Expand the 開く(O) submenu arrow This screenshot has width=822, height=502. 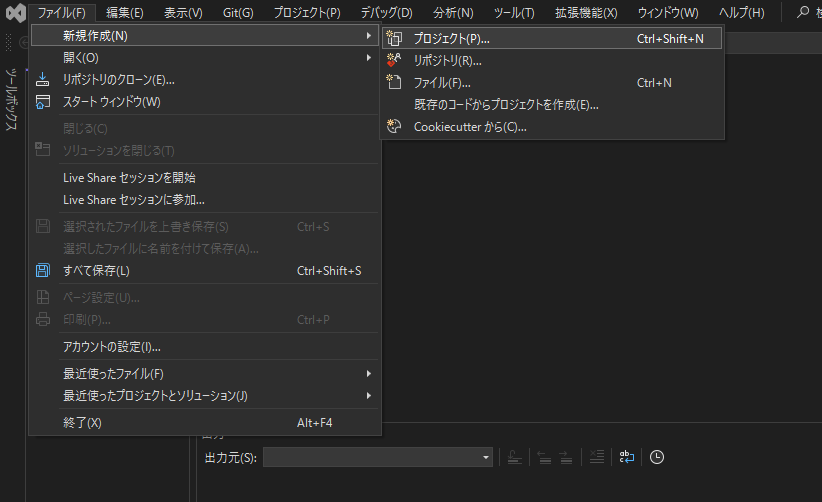pyautogui.click(x=369, y=58)
